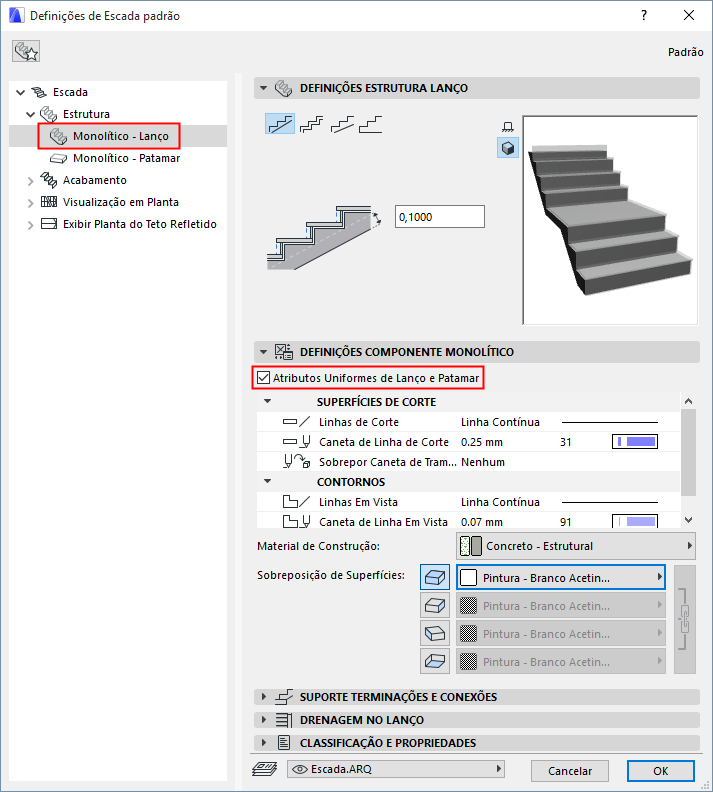Image resolution: width=713 pixels, height=792 pixels.
Task: Click the 3D stair preview image
Action: [x=610, y=220]
